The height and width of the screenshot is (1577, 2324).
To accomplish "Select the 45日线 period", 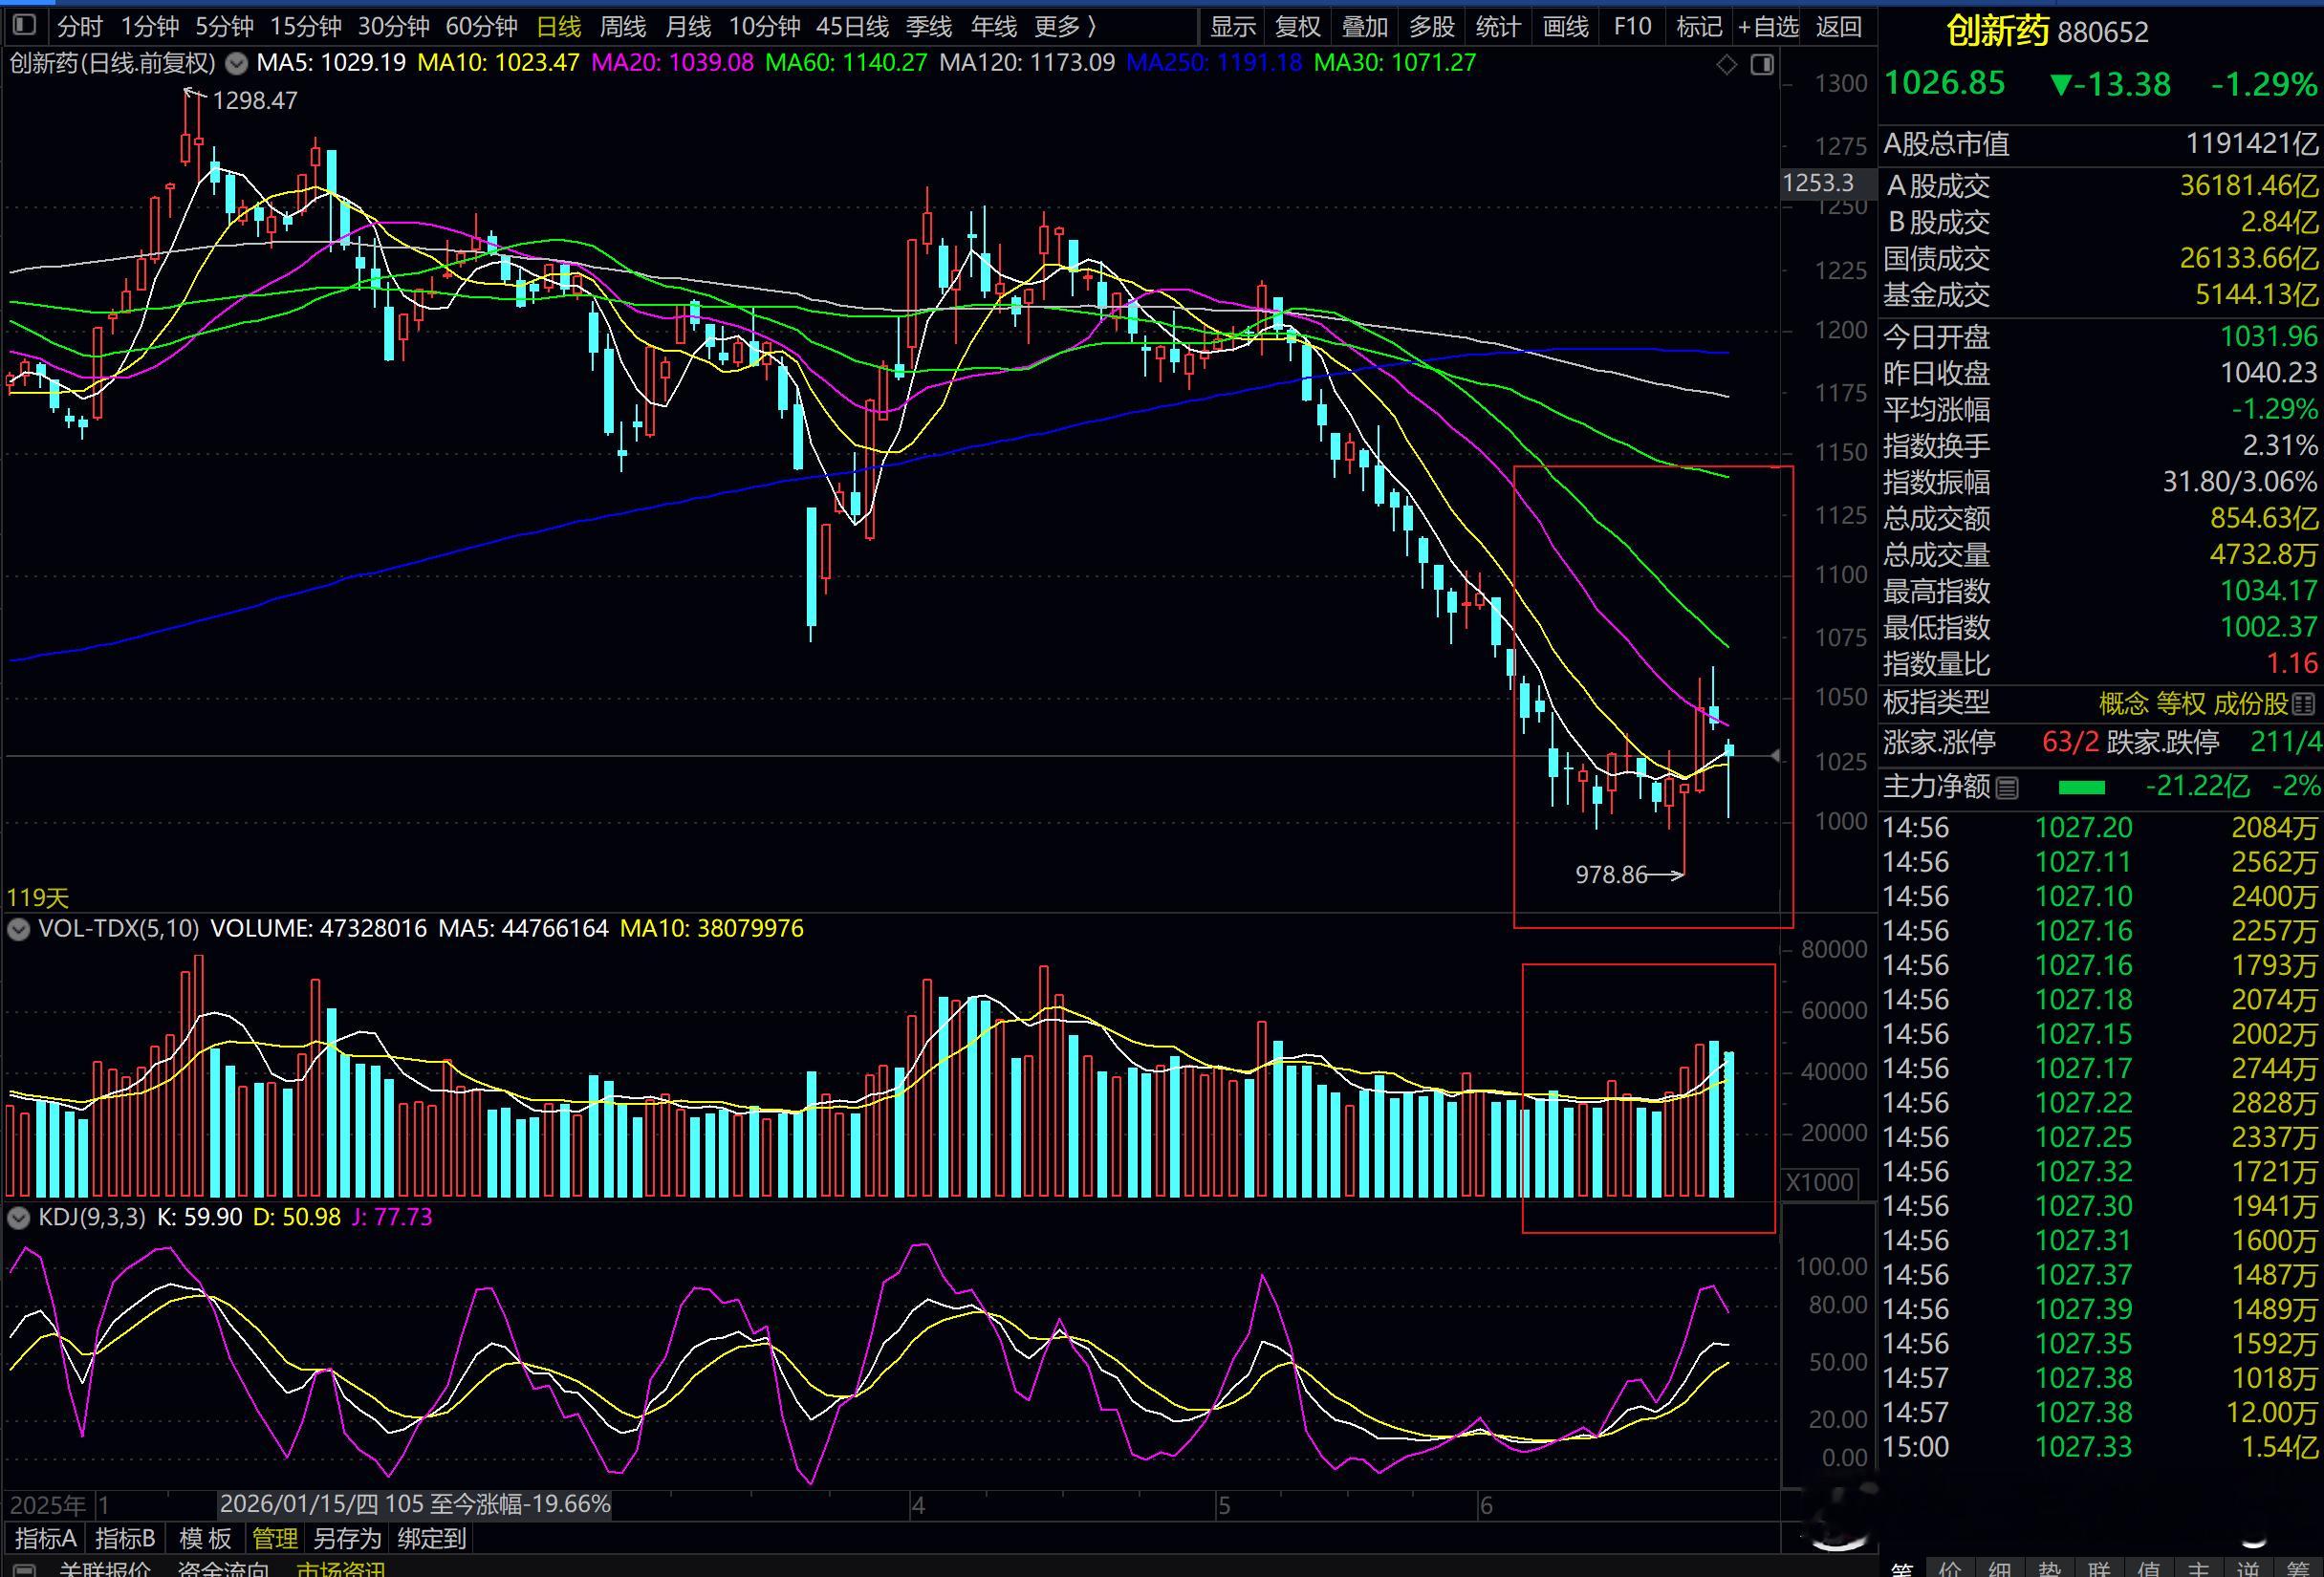I will tap(852, 26).
